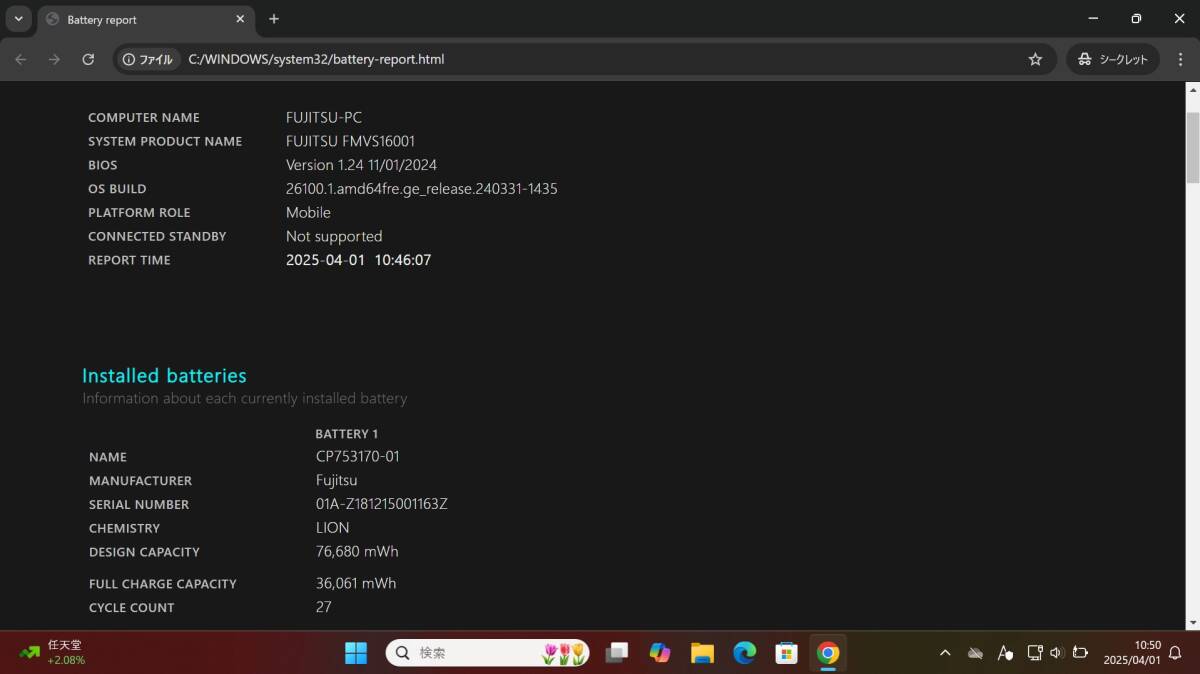Click the Installed batteries heading
This screenshot has width=1200, height=674.
164,376
